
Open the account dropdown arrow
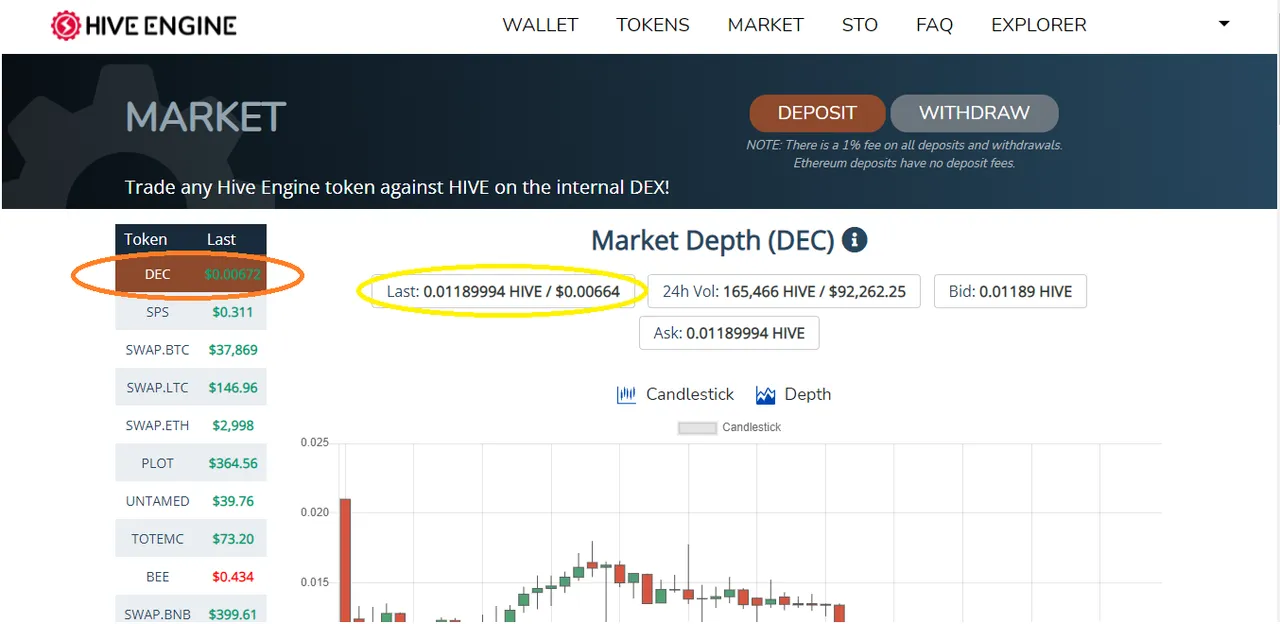click(x=1224, y=24)
